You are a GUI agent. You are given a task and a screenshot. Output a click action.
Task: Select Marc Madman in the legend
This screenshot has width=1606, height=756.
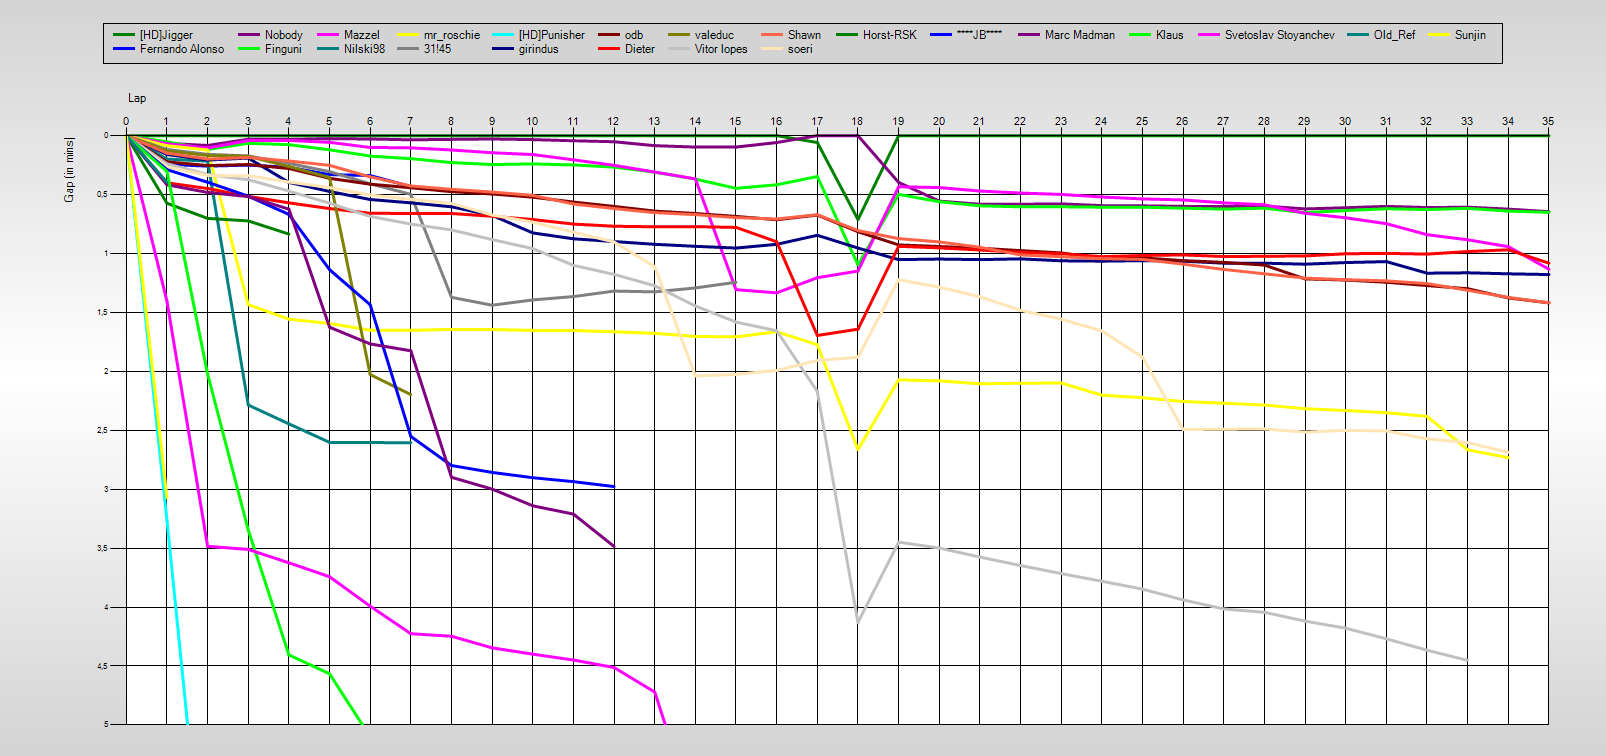(x=1079, y=35)
